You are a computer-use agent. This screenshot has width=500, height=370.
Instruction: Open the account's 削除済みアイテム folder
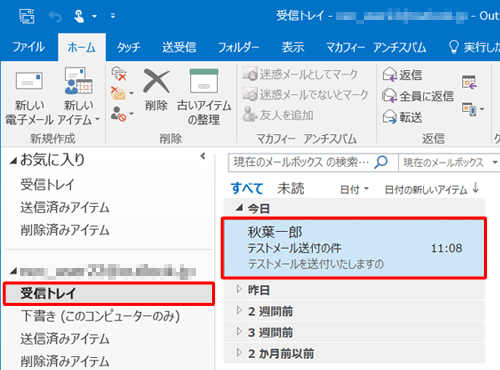[x=65, y=361]
